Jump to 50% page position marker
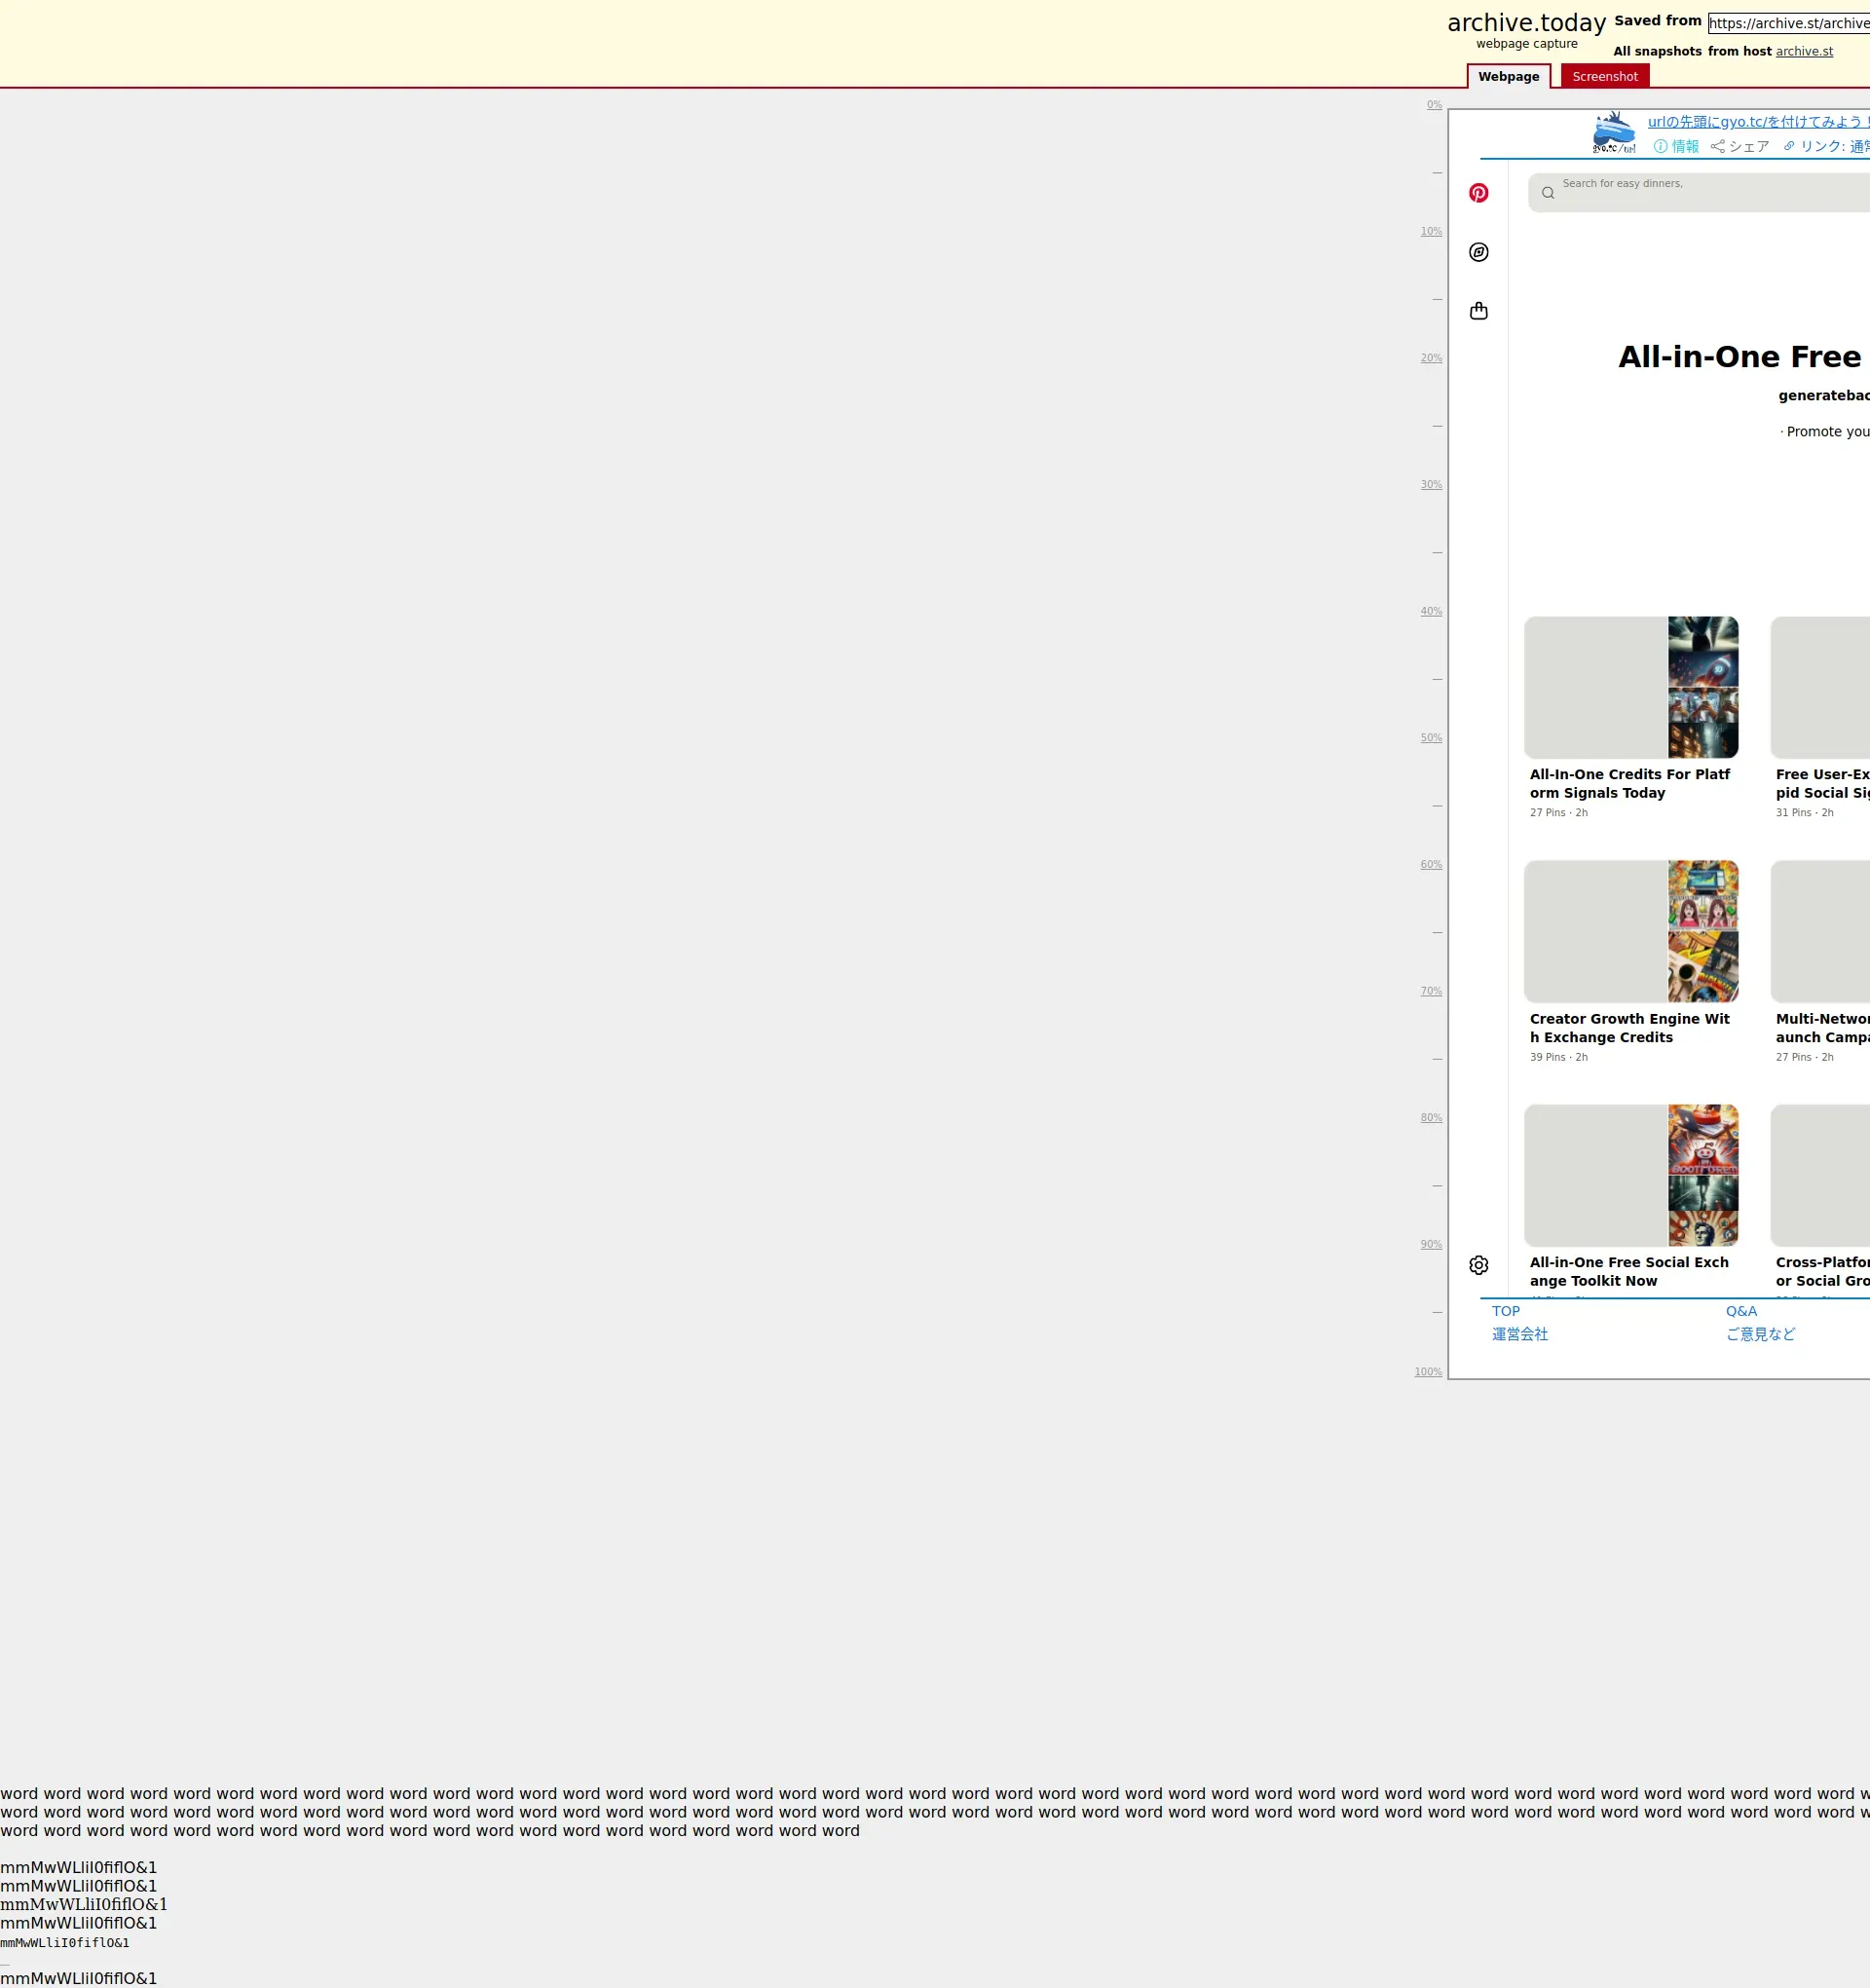The width and height of the screenshot is (1870, 1988). [x=1430, y=738]
